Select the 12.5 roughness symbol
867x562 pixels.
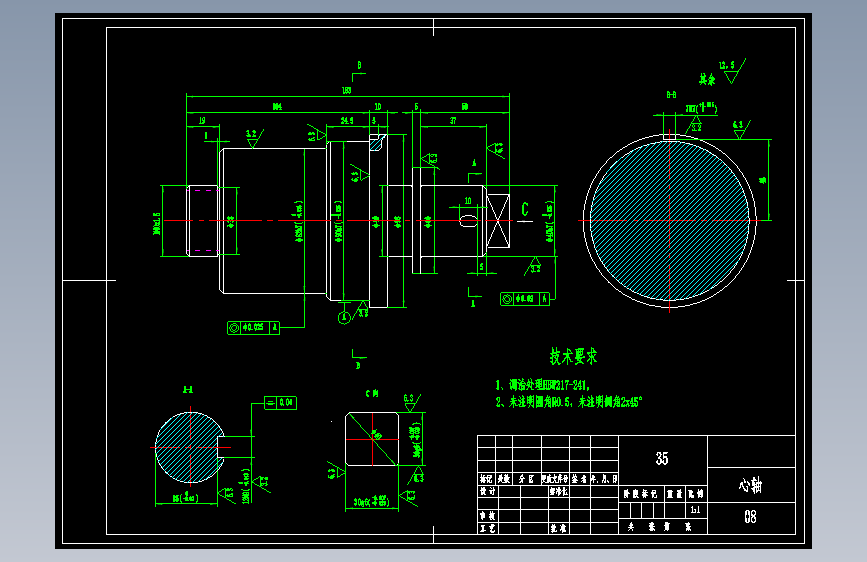[x=732, y=71]
